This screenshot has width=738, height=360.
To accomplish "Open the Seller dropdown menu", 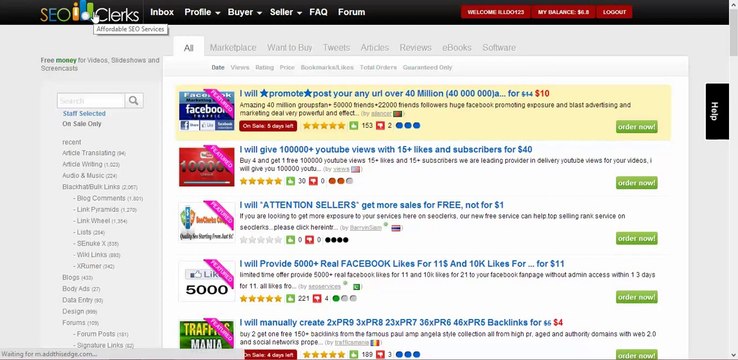I will pos(286,12).
